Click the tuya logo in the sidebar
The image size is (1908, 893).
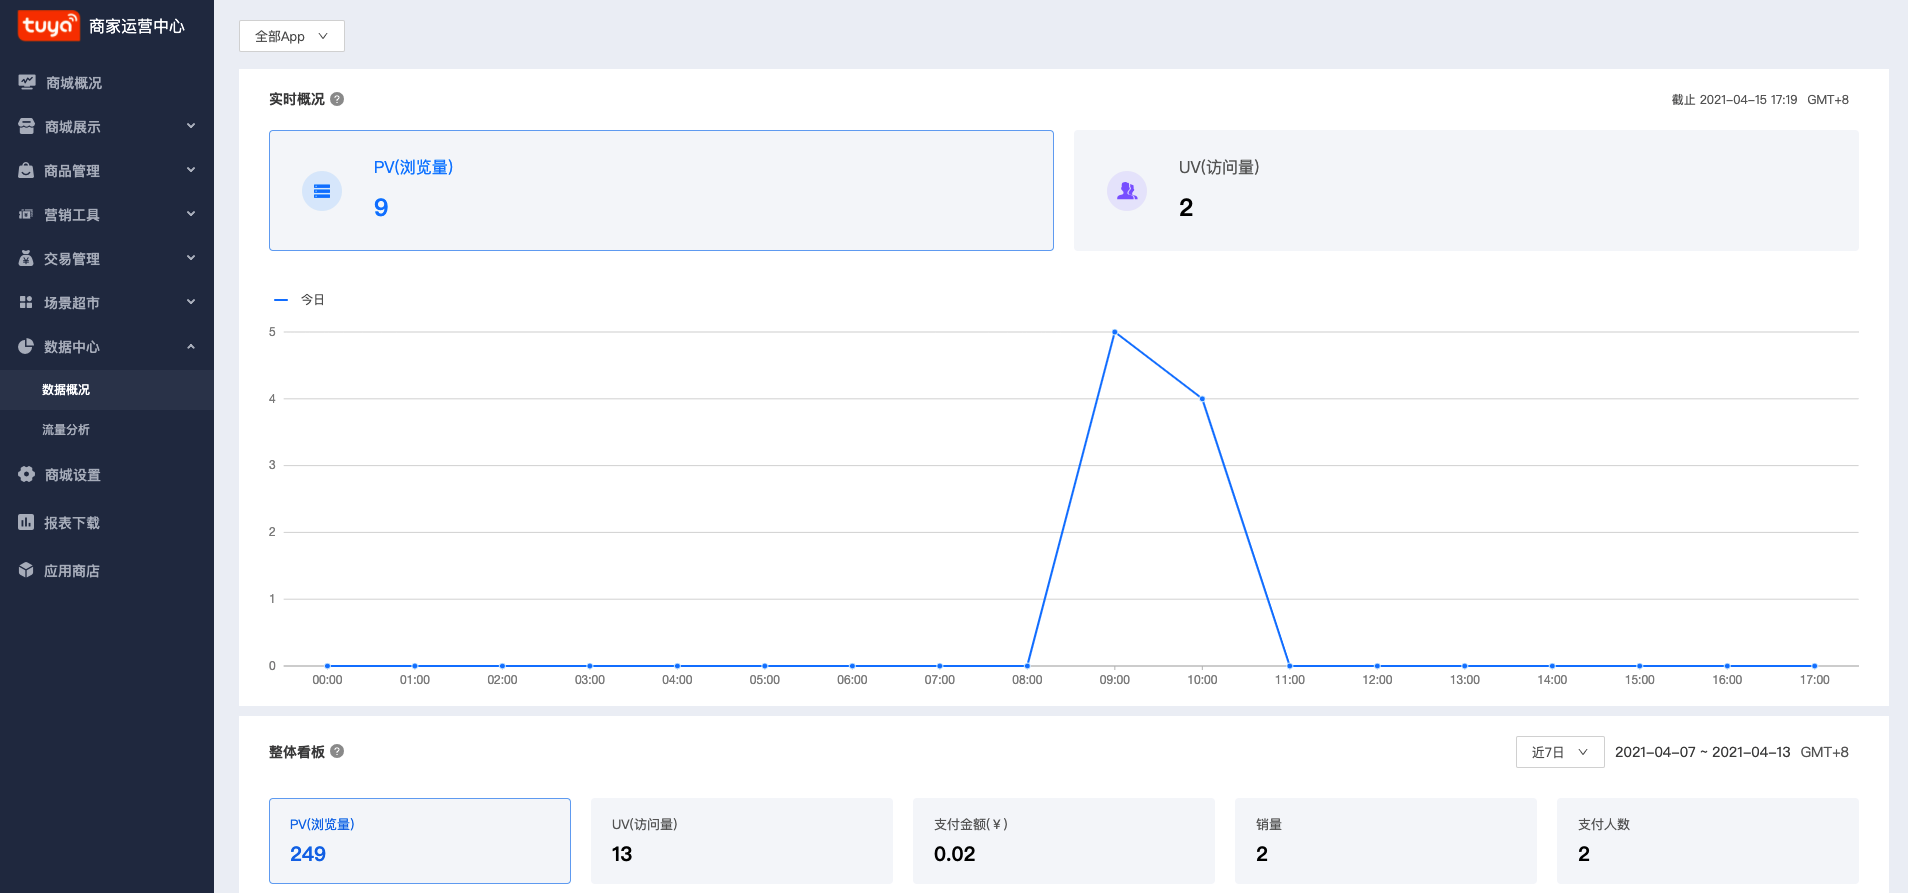48,25
